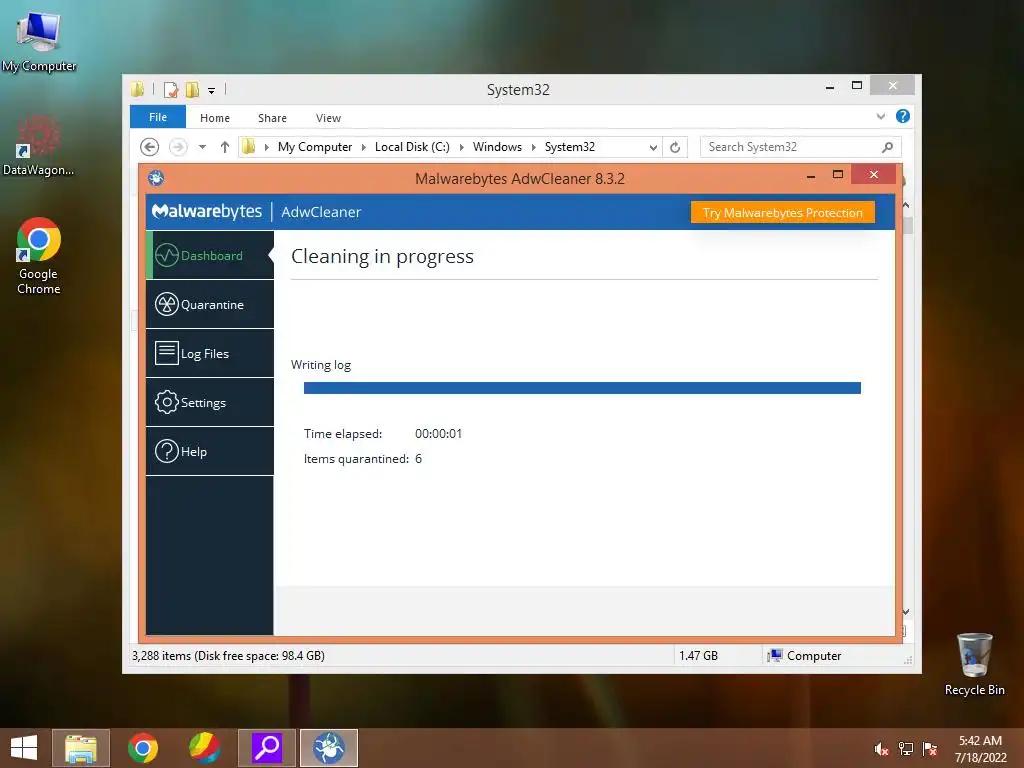The height and width of the screenshot is (768, 1024).
Task: Select Windows in breadcrumb path
Action: click(x=497, y=147)
